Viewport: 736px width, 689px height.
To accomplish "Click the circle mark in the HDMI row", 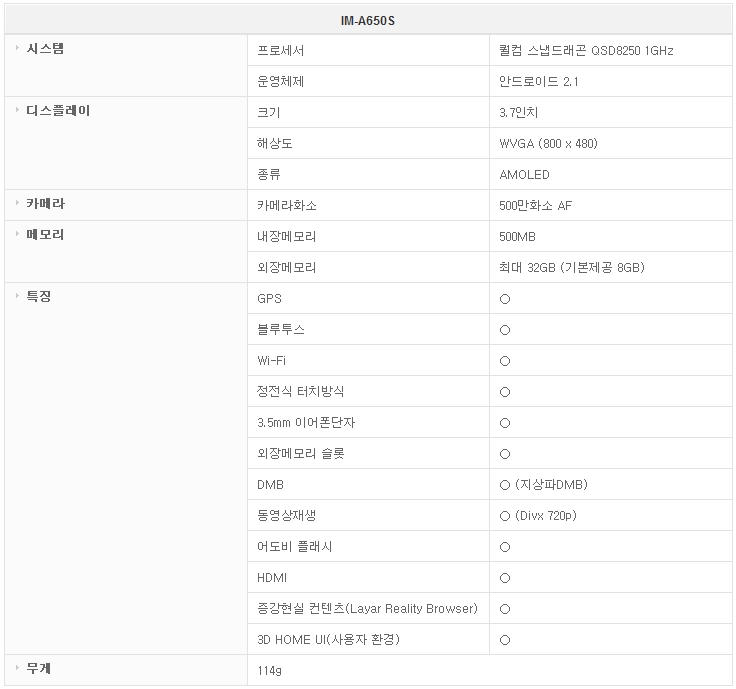I will 505,578.
